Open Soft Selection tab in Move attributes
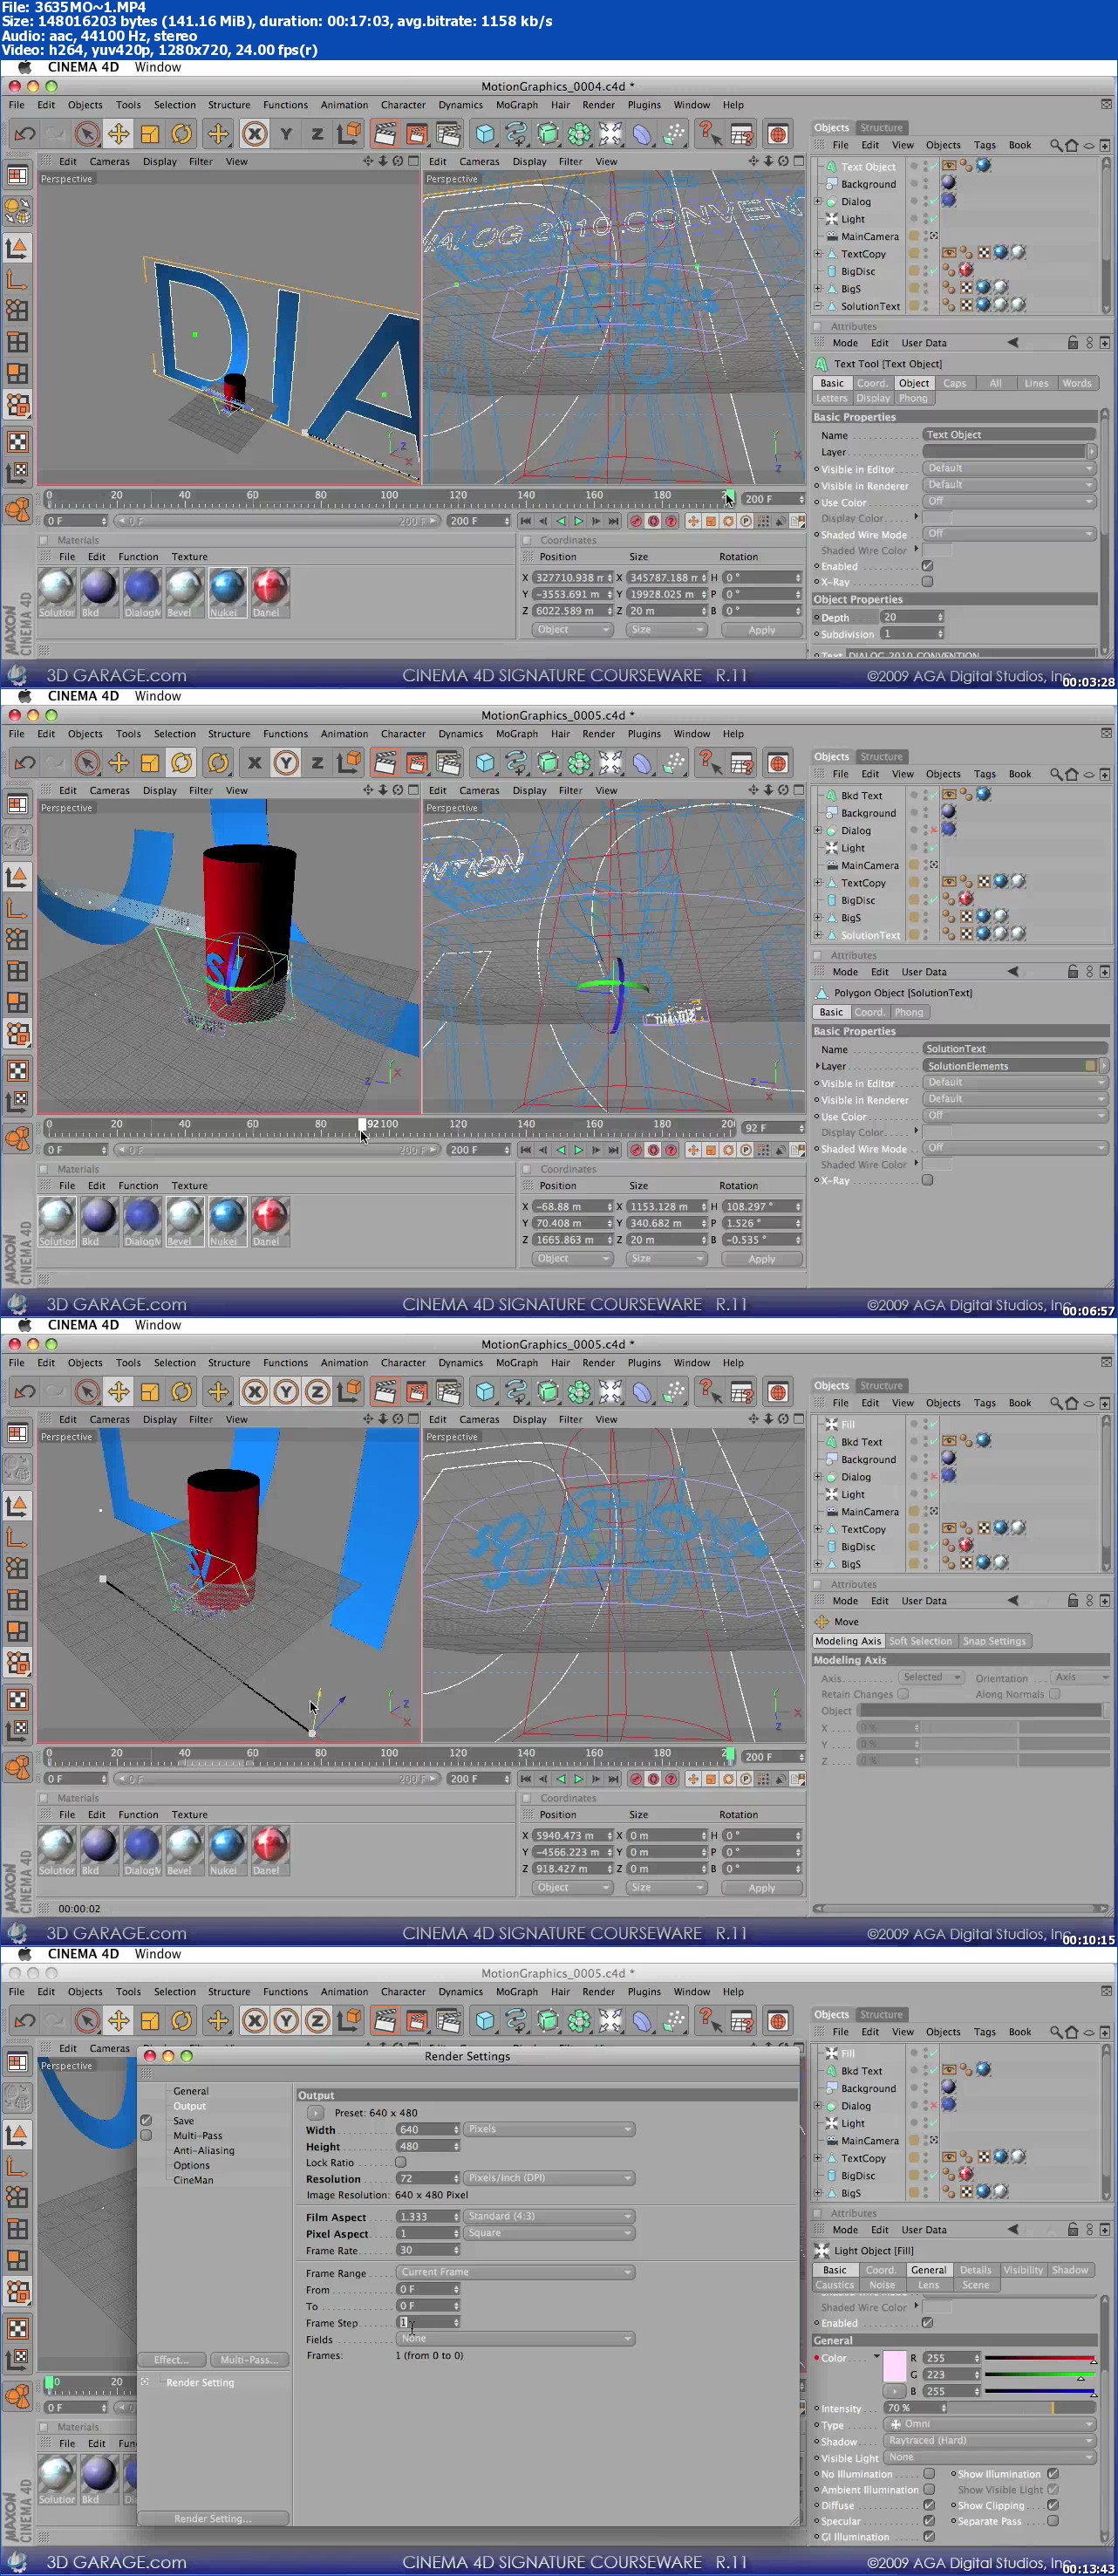Viewport: 1118px width, 2576px height. click(920, 1641)
